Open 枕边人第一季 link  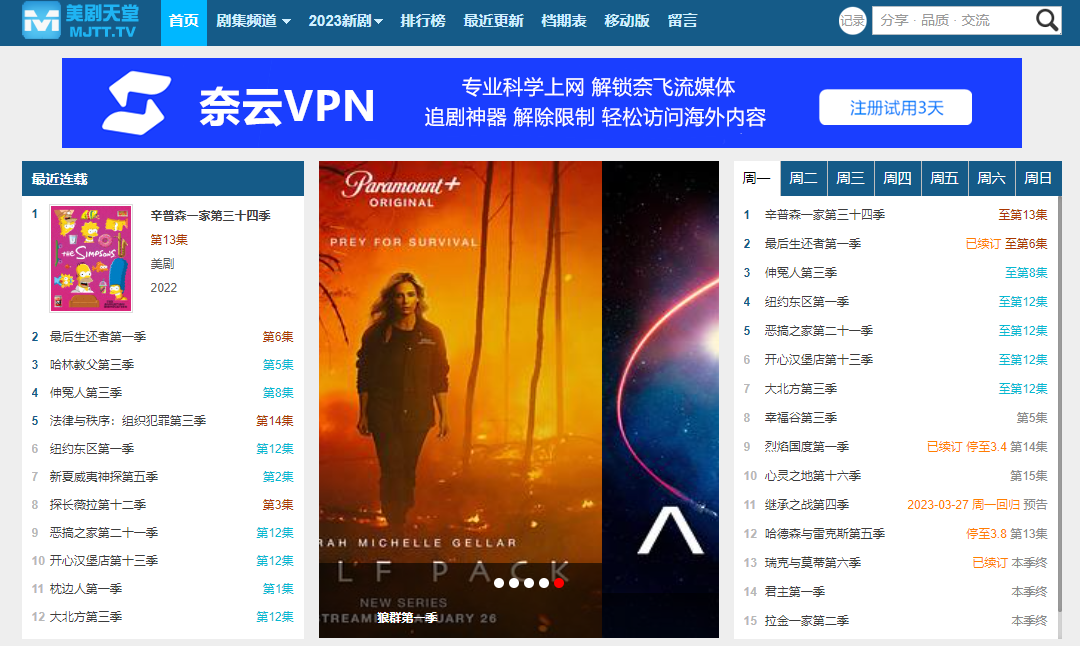coord(85,589)
